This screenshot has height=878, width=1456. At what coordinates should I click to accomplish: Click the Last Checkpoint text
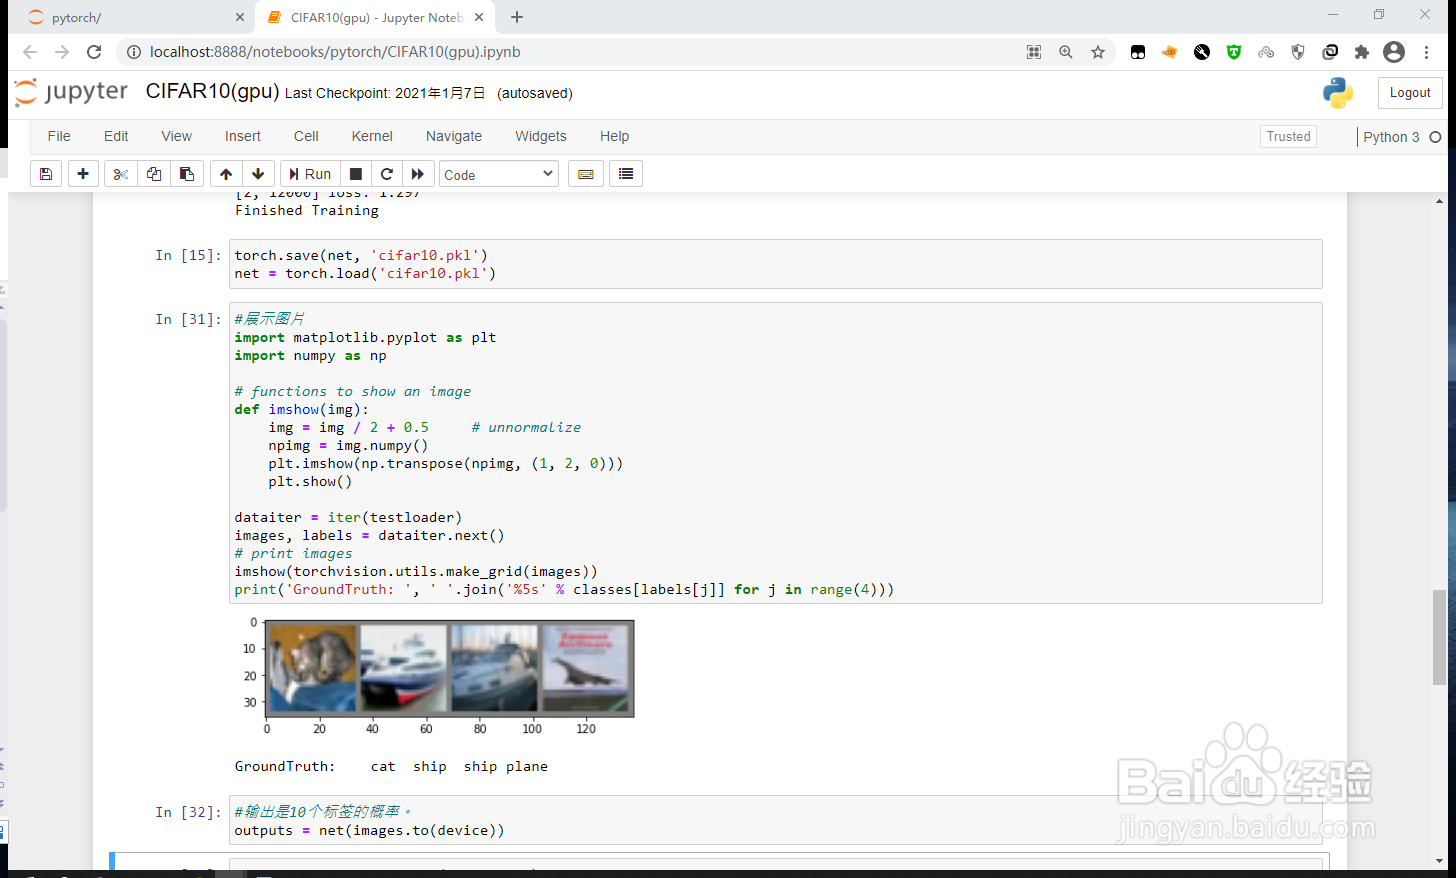pos(385,93)
